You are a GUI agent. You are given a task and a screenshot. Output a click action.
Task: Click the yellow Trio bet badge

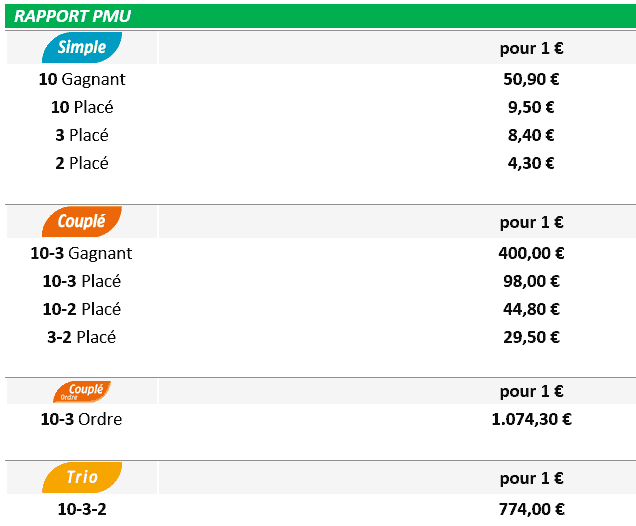point(82,477)
